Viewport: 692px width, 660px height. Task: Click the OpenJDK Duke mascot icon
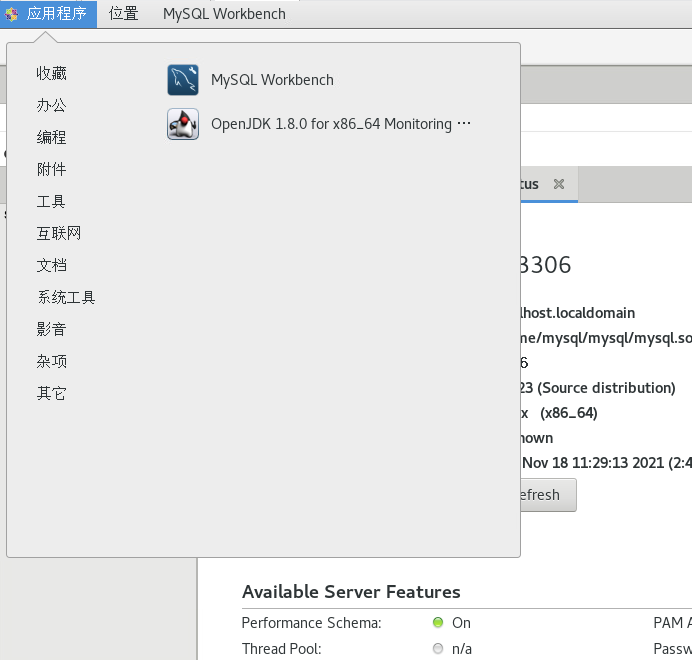pyautogui.click(x=183, y=124)
